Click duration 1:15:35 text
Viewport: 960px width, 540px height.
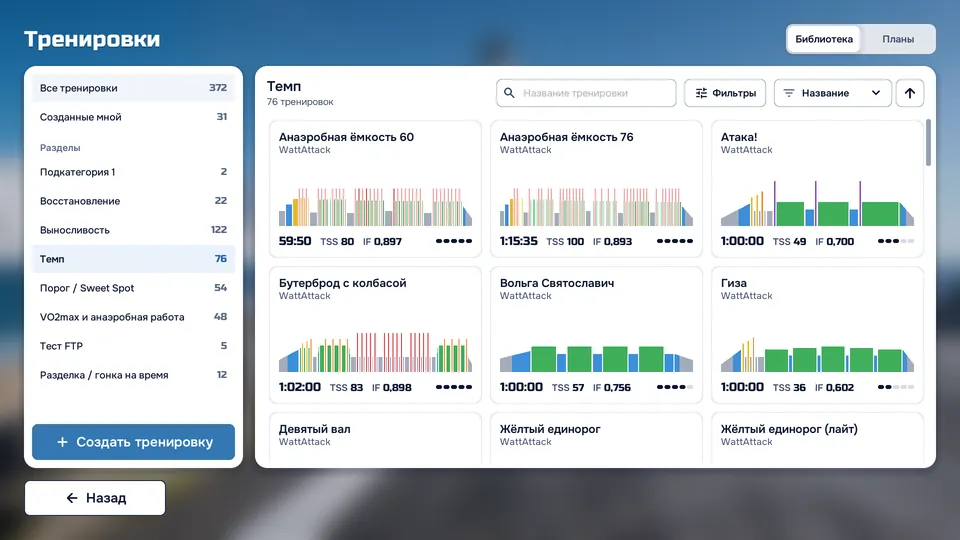pos(519,241)
